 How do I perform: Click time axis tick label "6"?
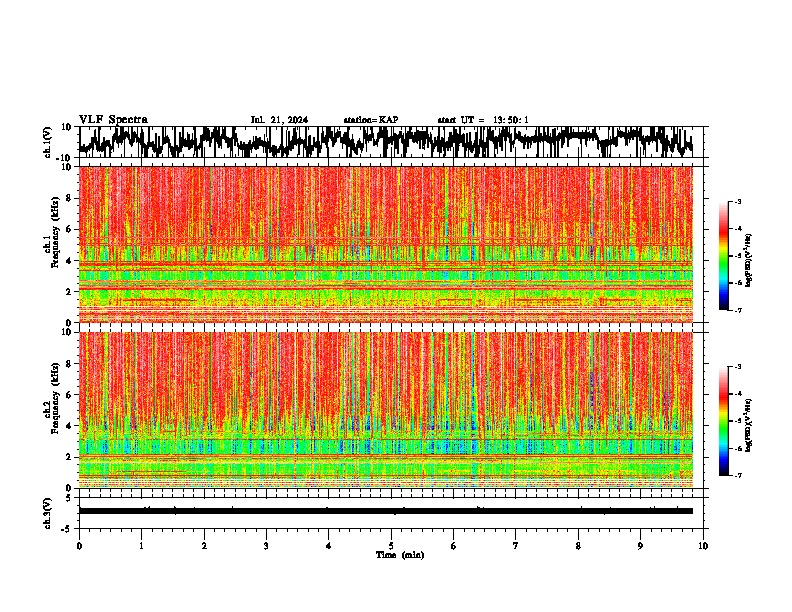point(454,546)
